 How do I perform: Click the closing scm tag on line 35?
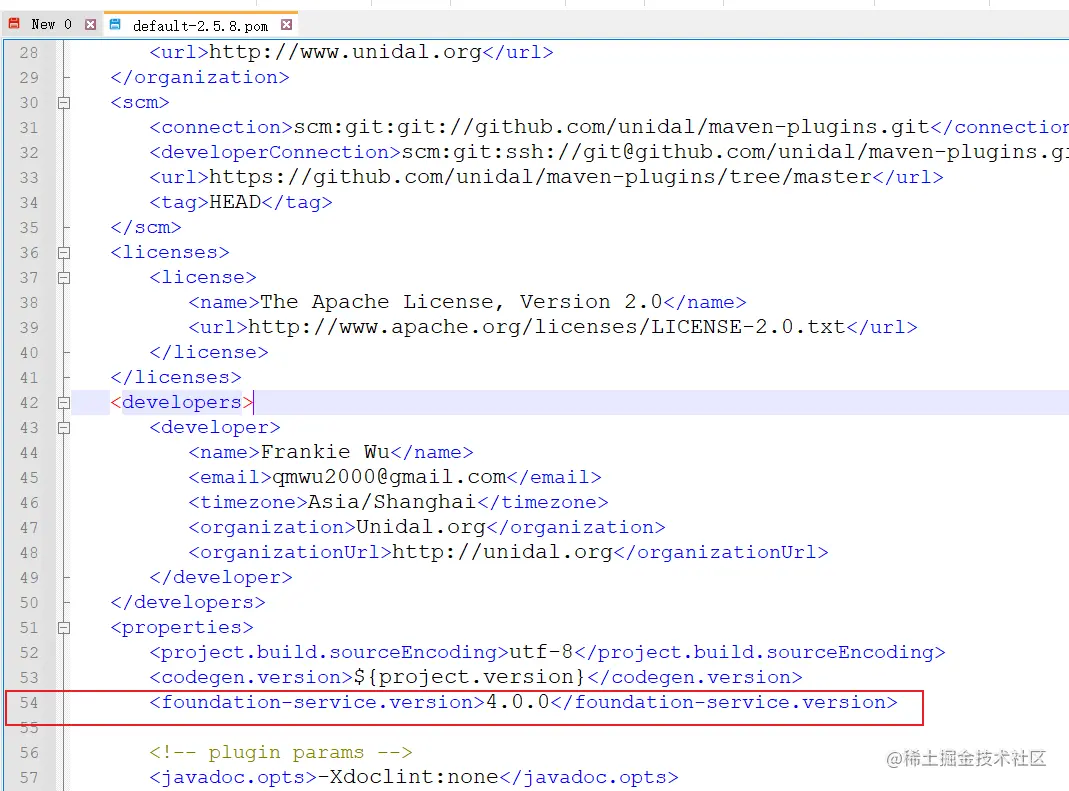point(146,227)
